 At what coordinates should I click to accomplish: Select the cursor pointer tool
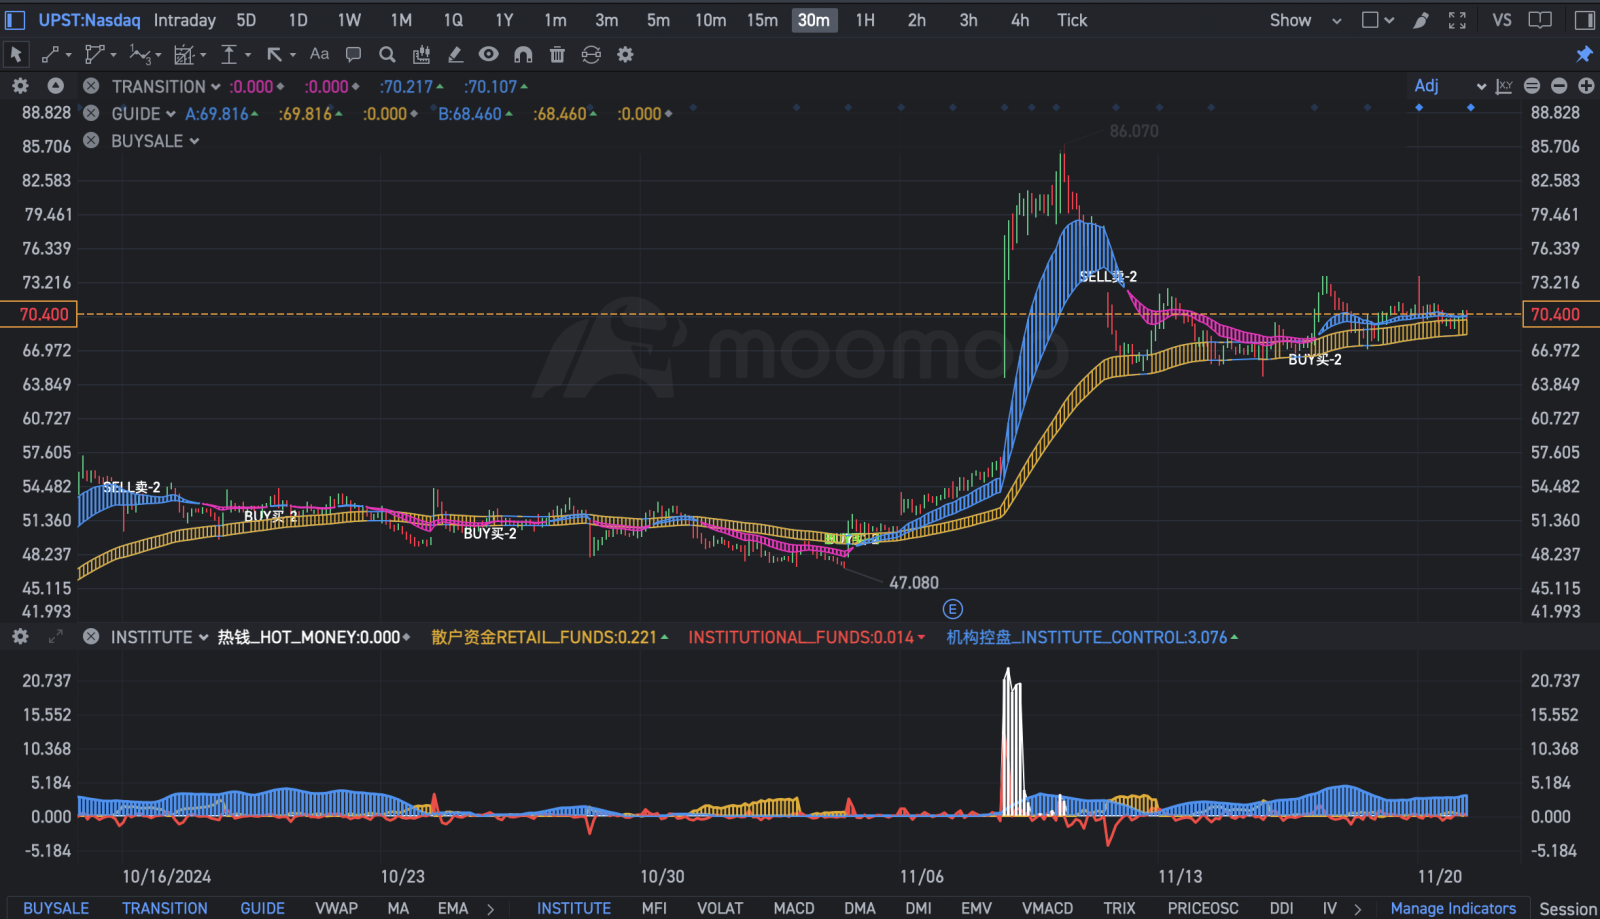tap(16, 55)
